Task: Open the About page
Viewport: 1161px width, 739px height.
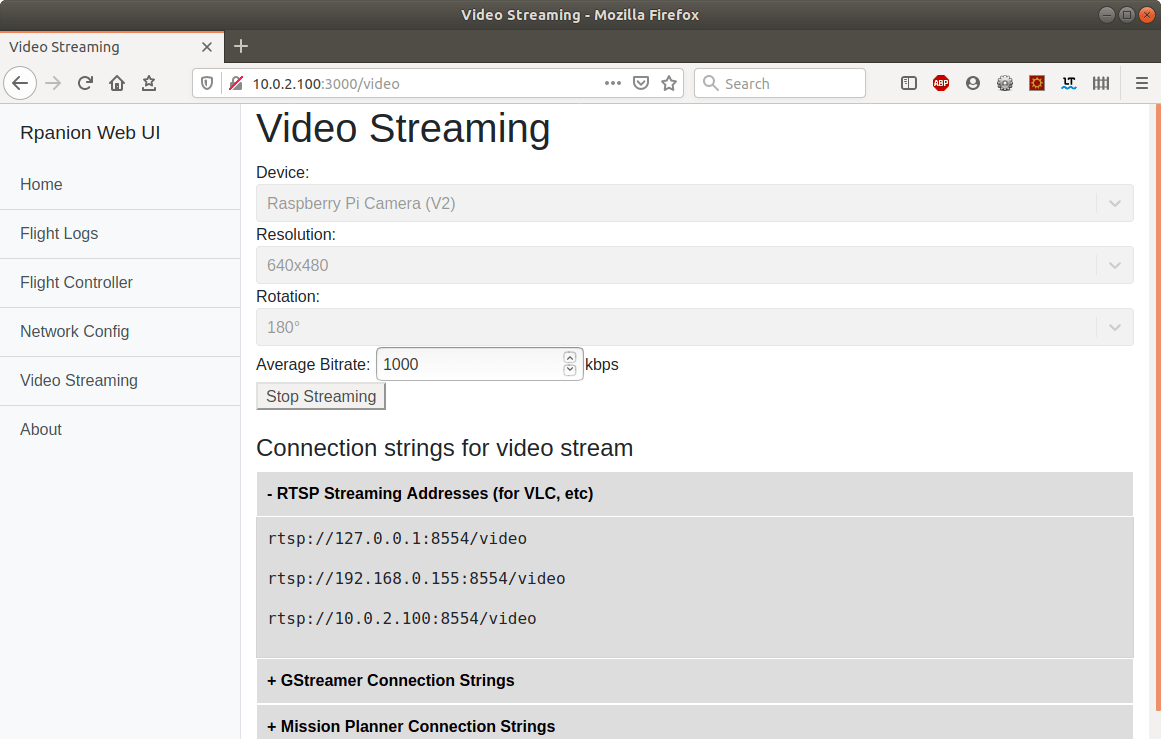Action: pyautogui.click(x=120, y=429)
